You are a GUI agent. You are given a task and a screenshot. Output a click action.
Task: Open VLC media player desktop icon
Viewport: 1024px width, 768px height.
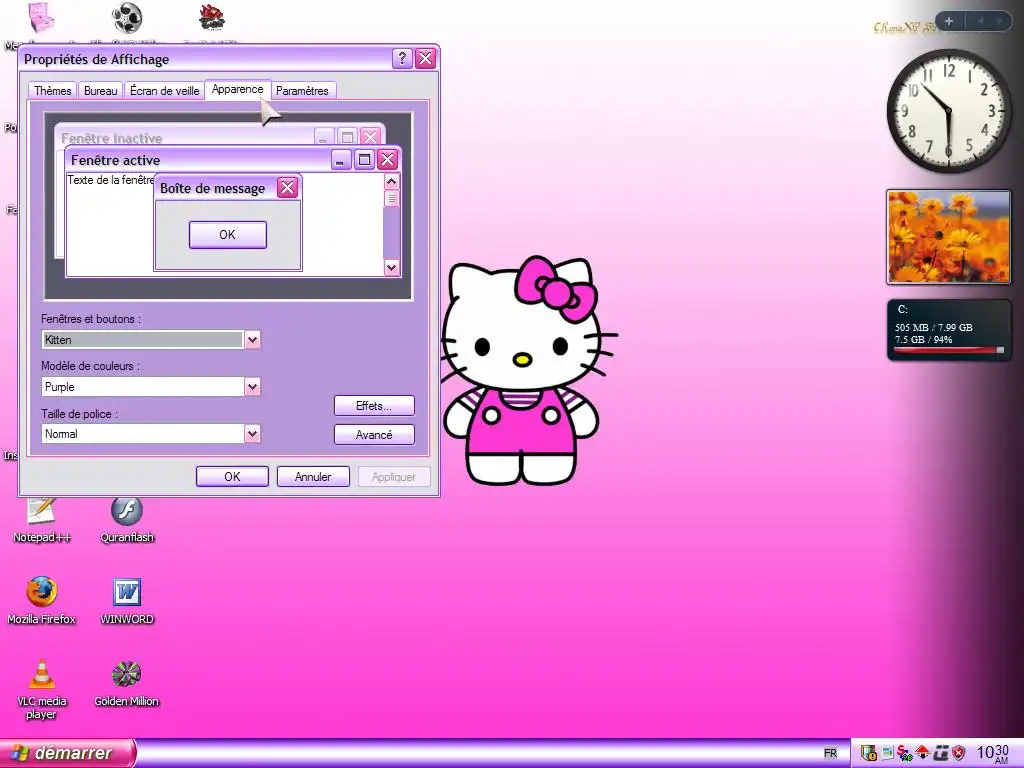pos(42,689)
